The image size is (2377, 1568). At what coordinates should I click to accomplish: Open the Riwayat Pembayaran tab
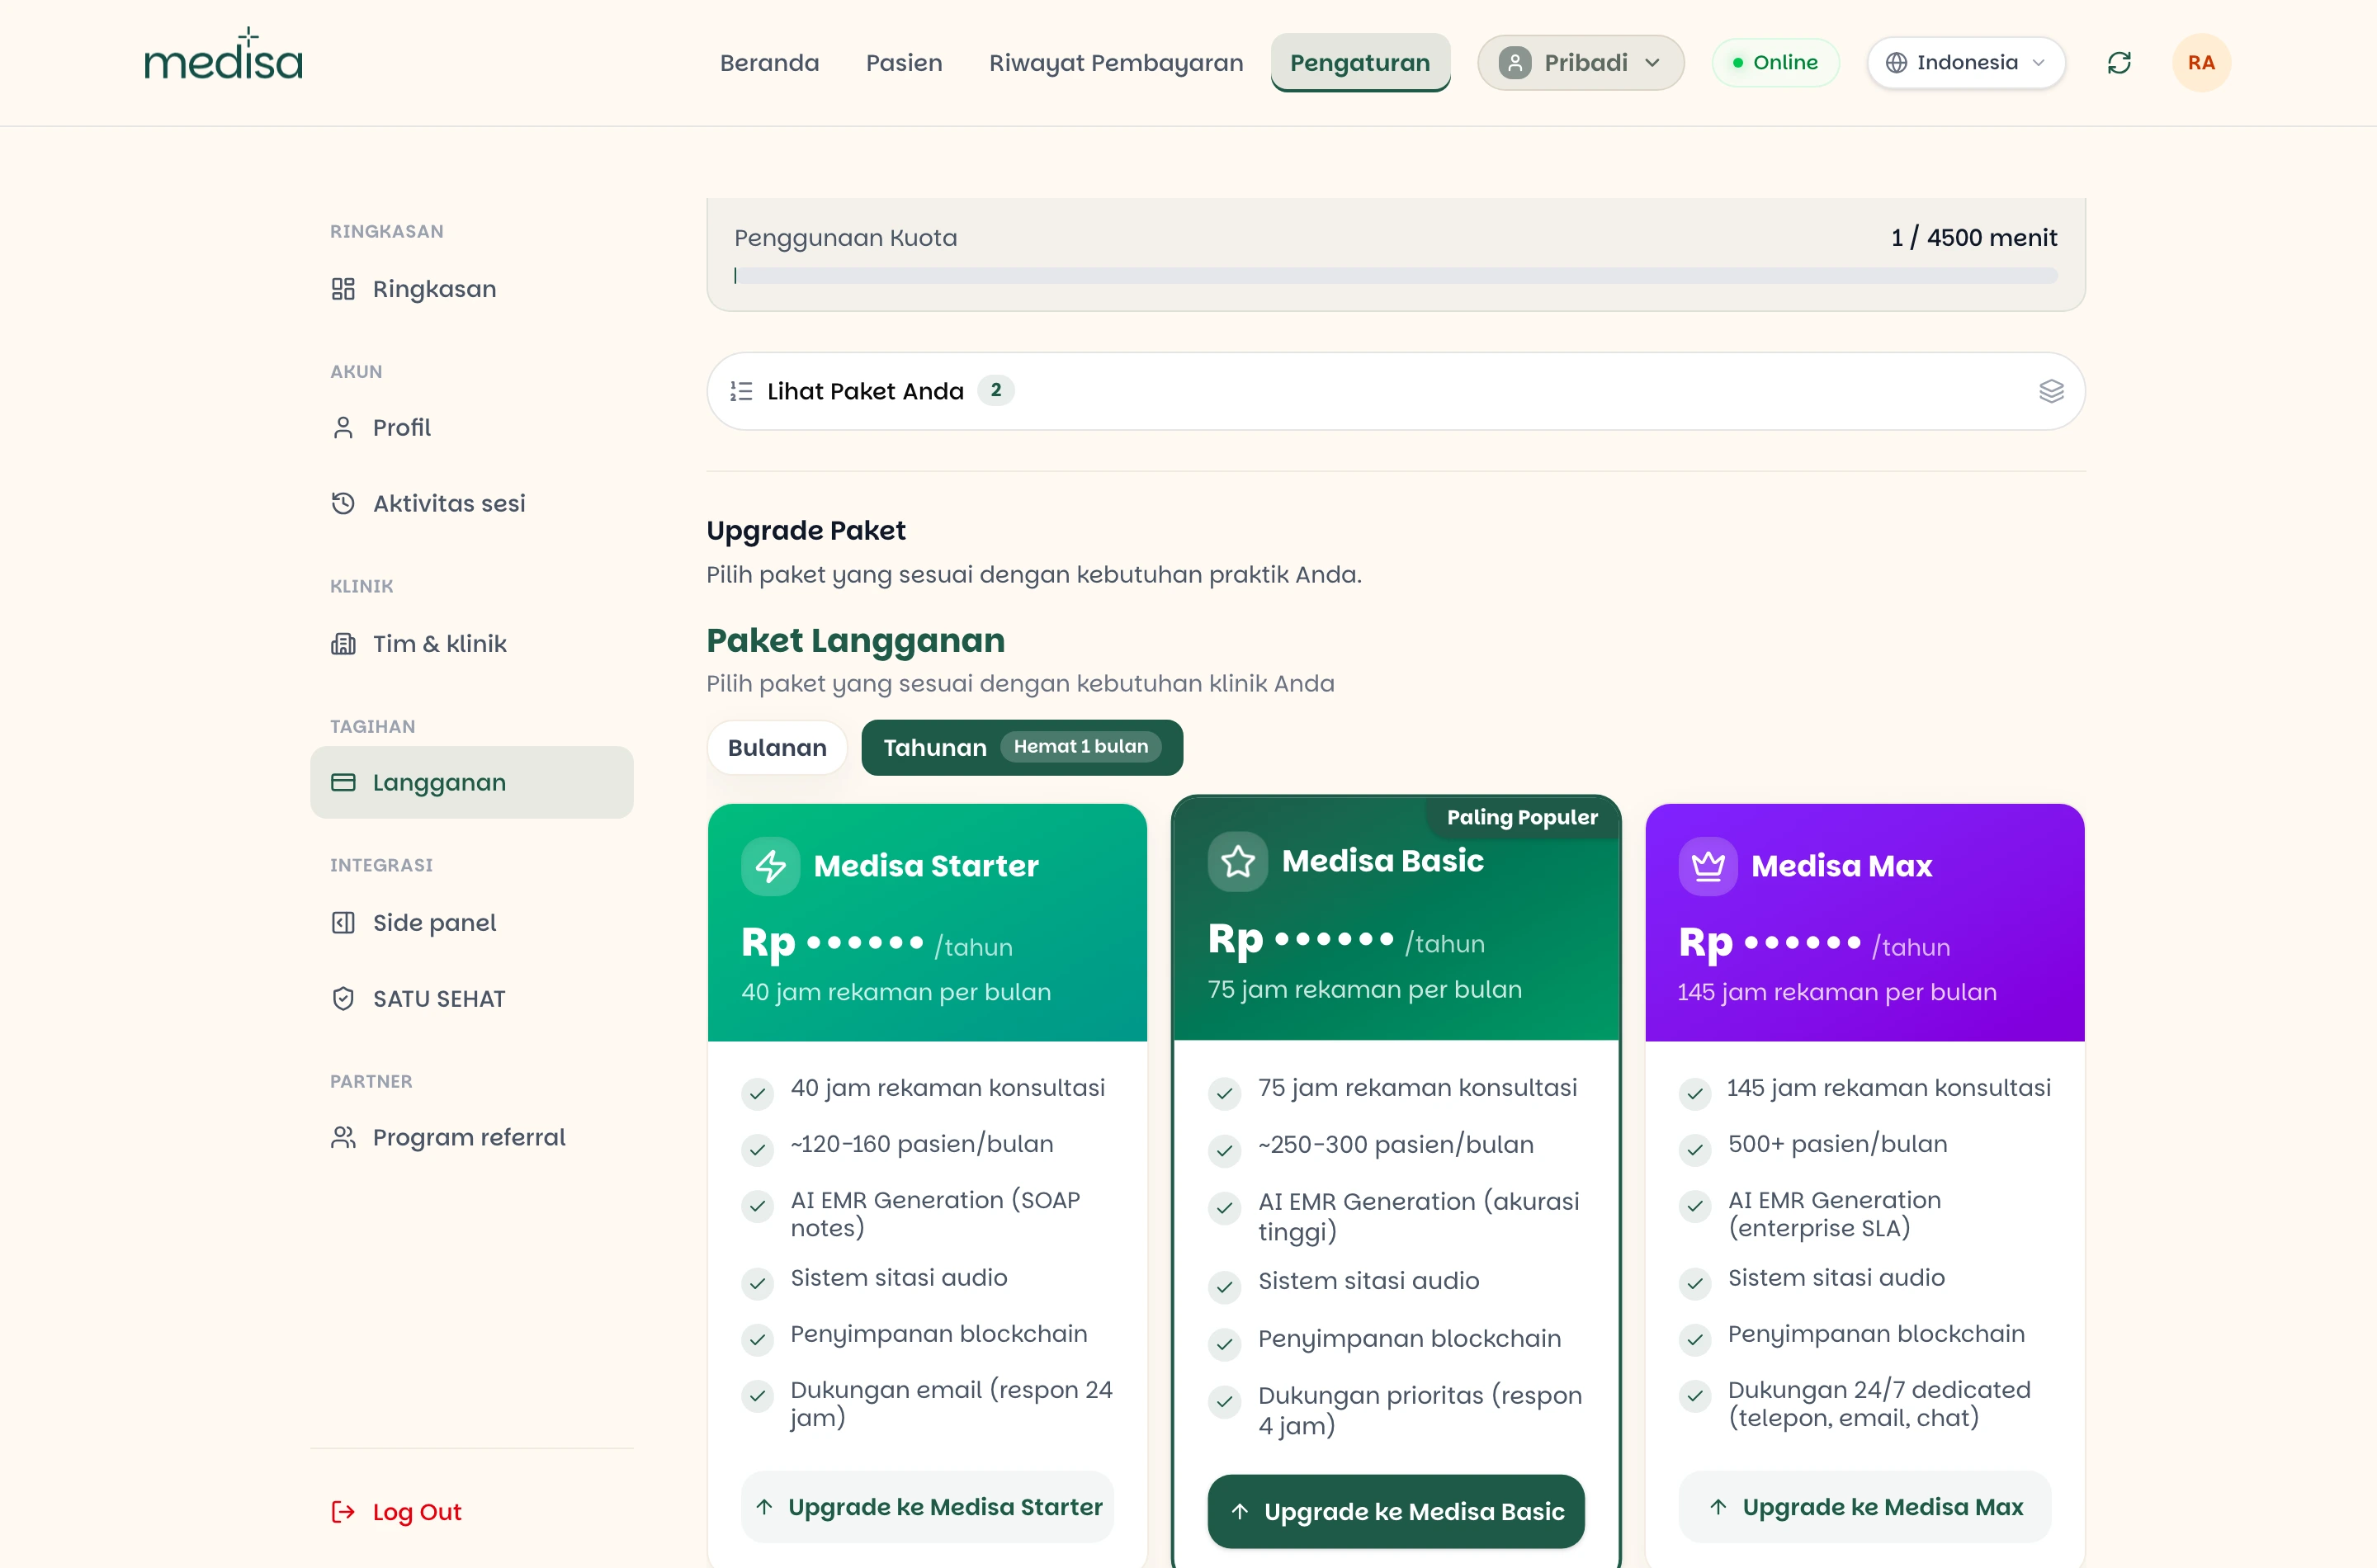click(1116, 63)
